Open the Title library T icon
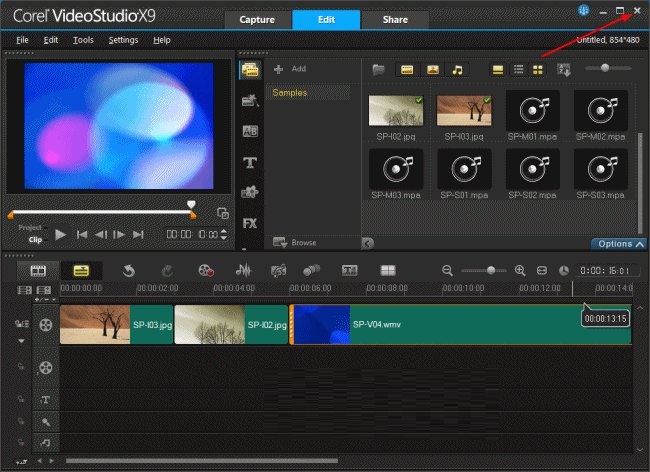Image resolution: width=650 pixels, height=472 pixels. (x=250, y=162)
